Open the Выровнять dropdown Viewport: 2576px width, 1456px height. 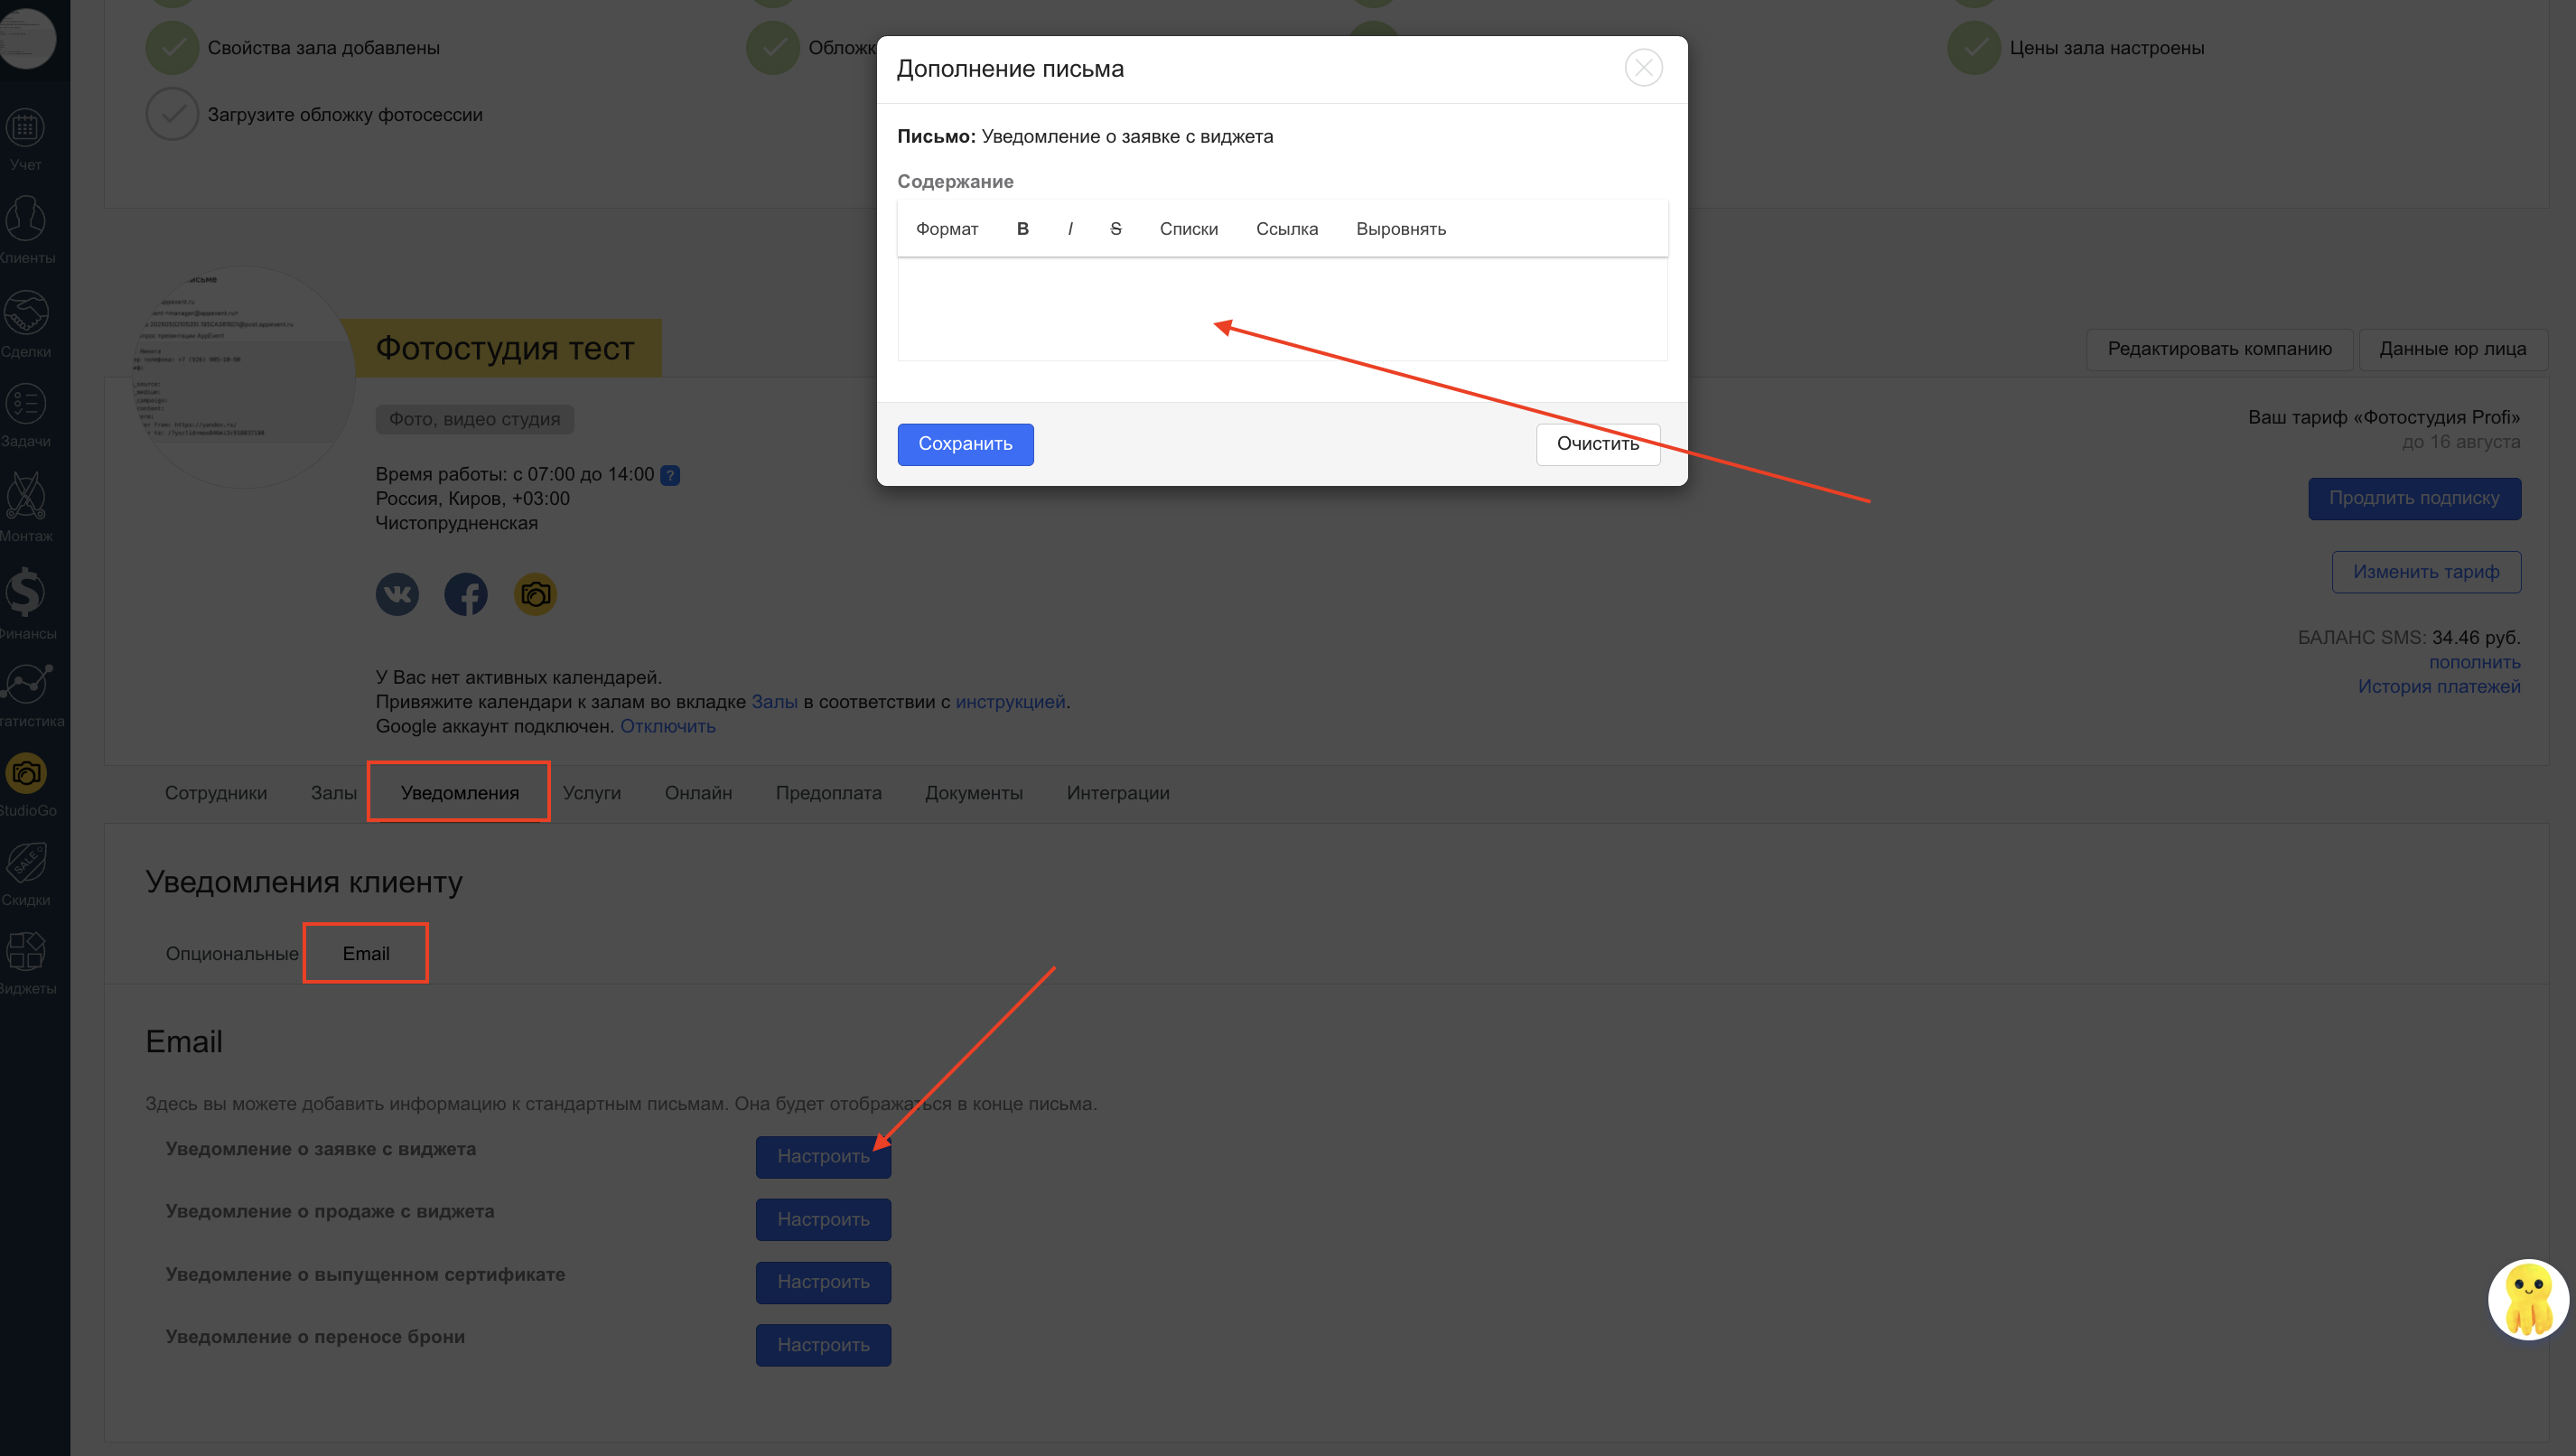1401,229
